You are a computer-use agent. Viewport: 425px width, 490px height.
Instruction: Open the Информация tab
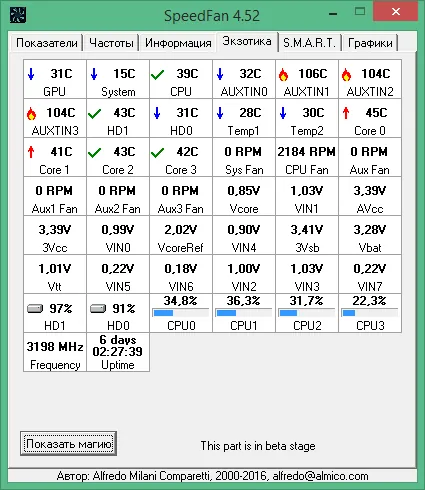pyautogui.click(x=178, y=43)
